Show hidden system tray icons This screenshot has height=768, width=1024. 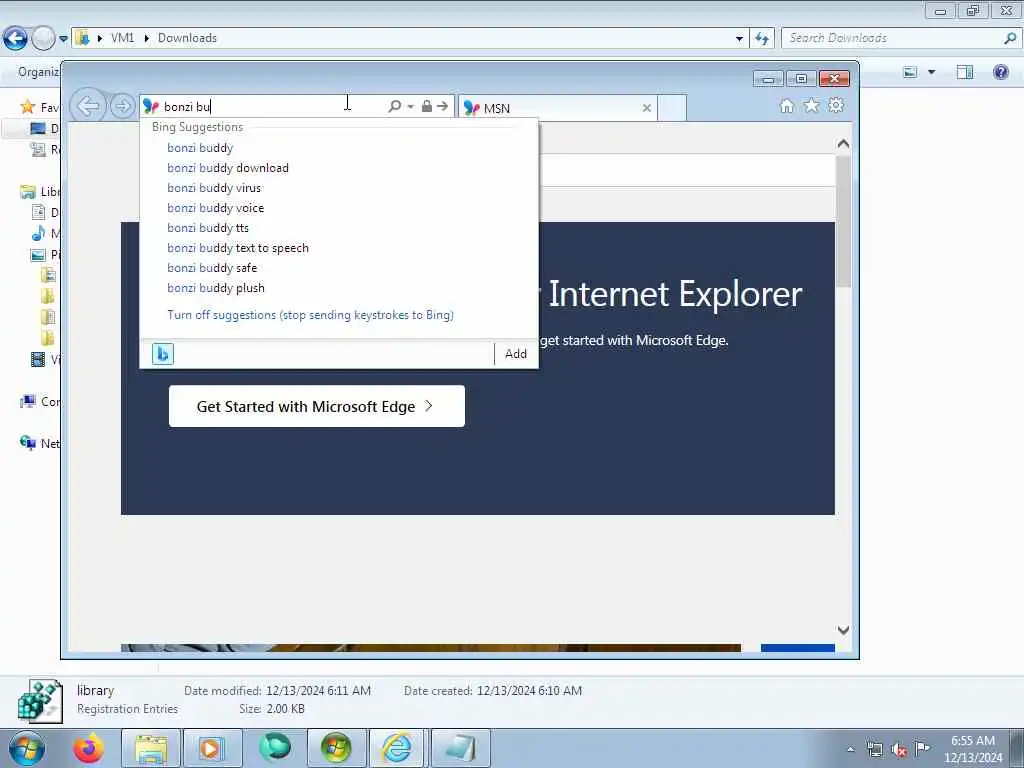pos(850,749)
